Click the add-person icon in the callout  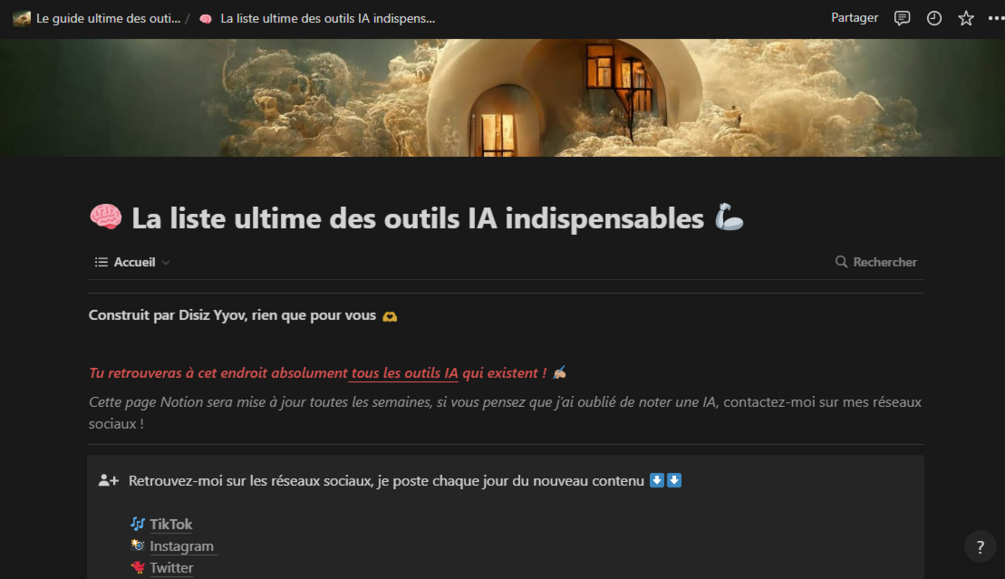[108, 480]
